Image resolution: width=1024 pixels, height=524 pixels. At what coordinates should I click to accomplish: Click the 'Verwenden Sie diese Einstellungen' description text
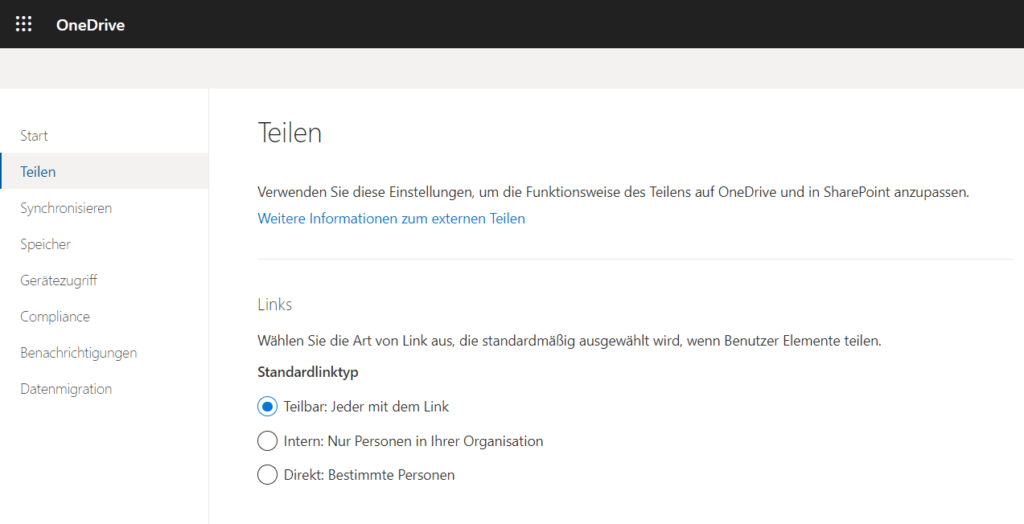(613, 192)
